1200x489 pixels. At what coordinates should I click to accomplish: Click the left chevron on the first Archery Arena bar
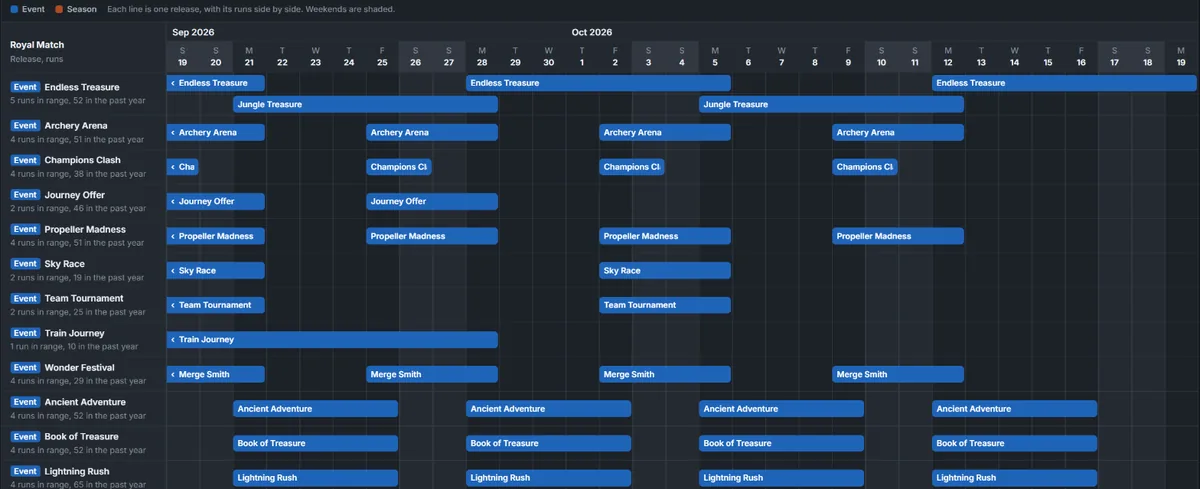[x=173, y=132]
